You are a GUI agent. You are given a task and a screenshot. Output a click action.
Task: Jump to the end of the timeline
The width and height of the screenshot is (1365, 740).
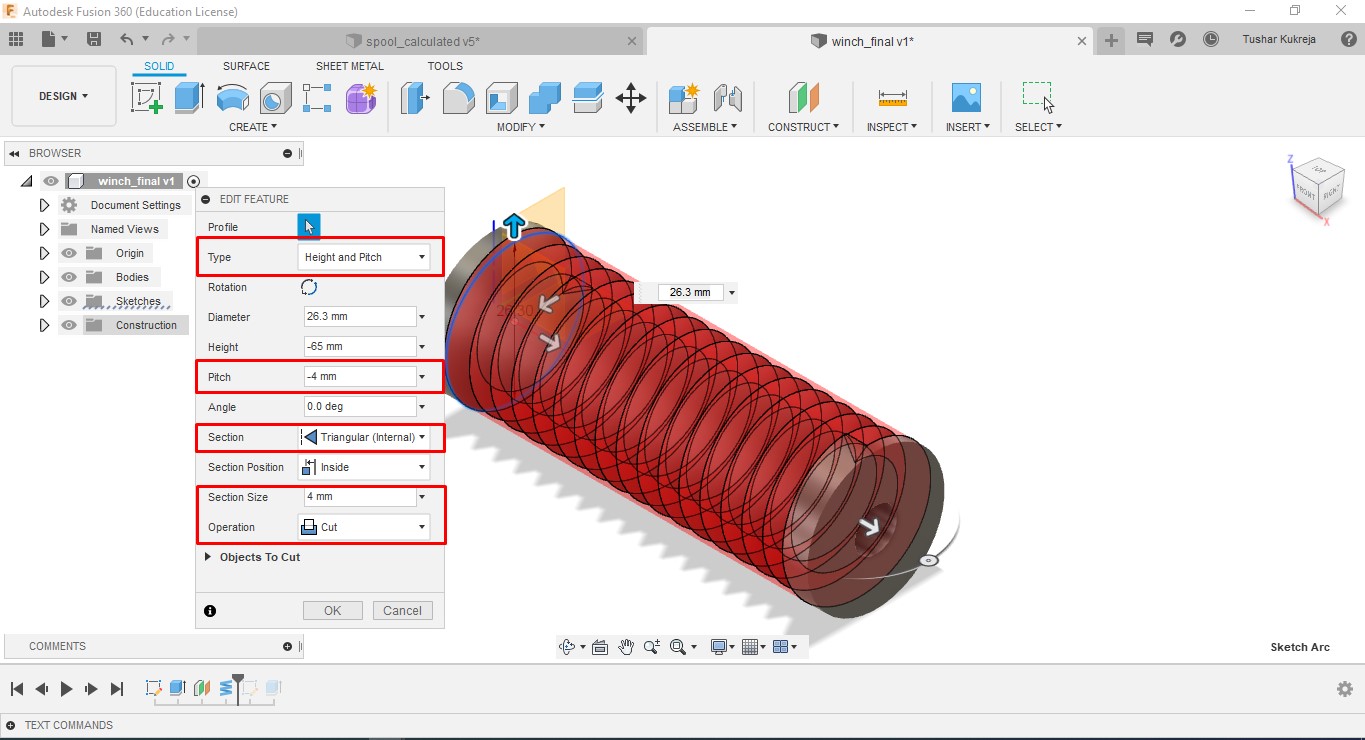point(117,689)
